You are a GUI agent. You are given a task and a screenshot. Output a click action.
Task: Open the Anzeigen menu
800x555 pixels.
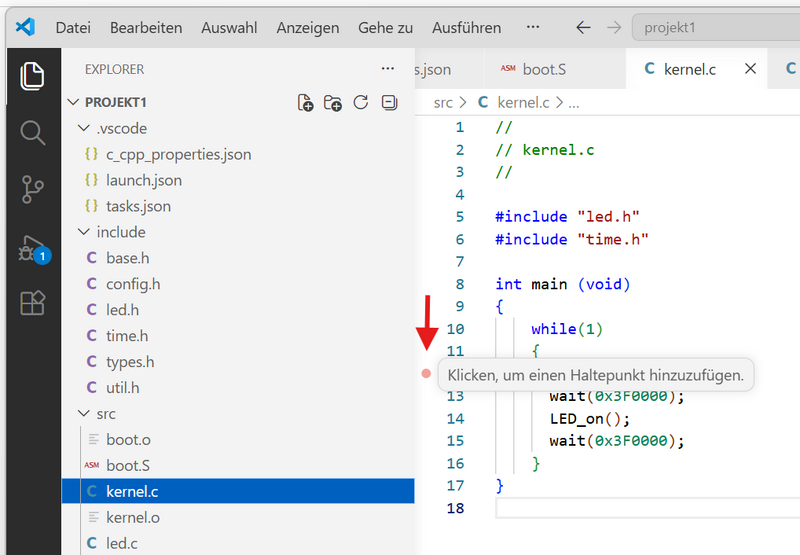pos(308,28)
